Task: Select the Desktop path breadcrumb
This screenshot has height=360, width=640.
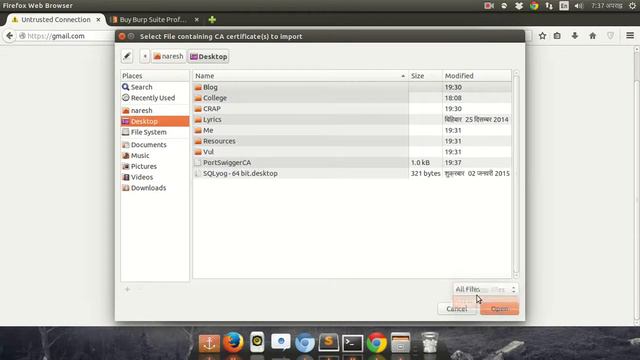Action: tap(209, 56)
